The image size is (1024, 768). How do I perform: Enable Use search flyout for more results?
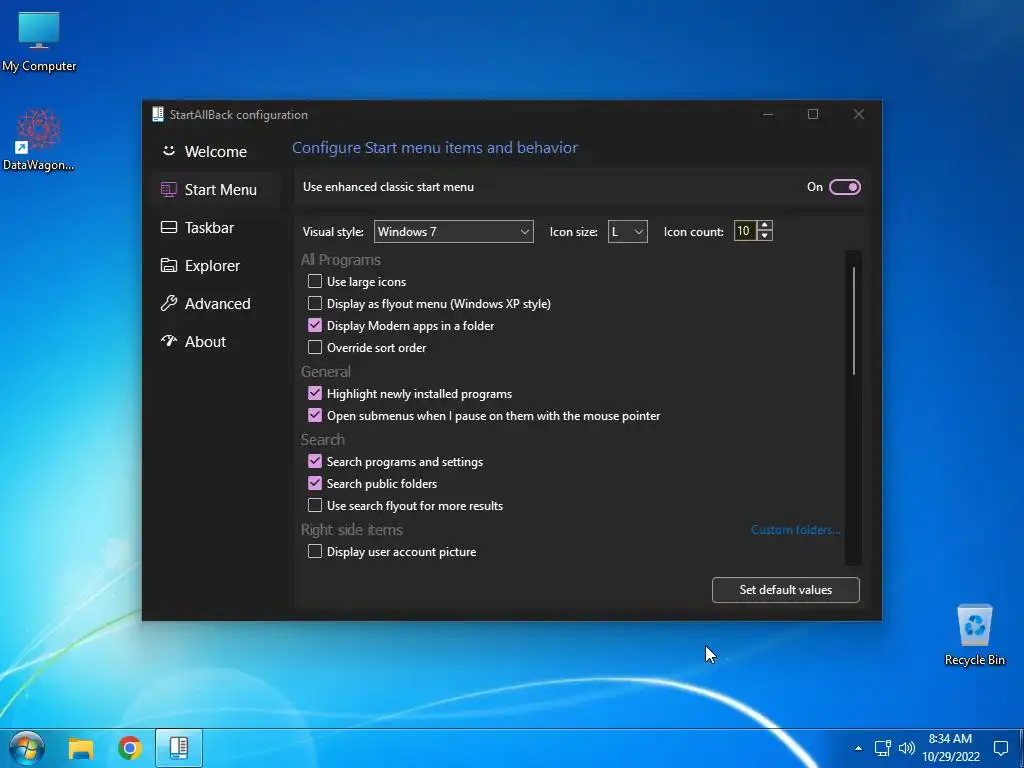(315, 505)
